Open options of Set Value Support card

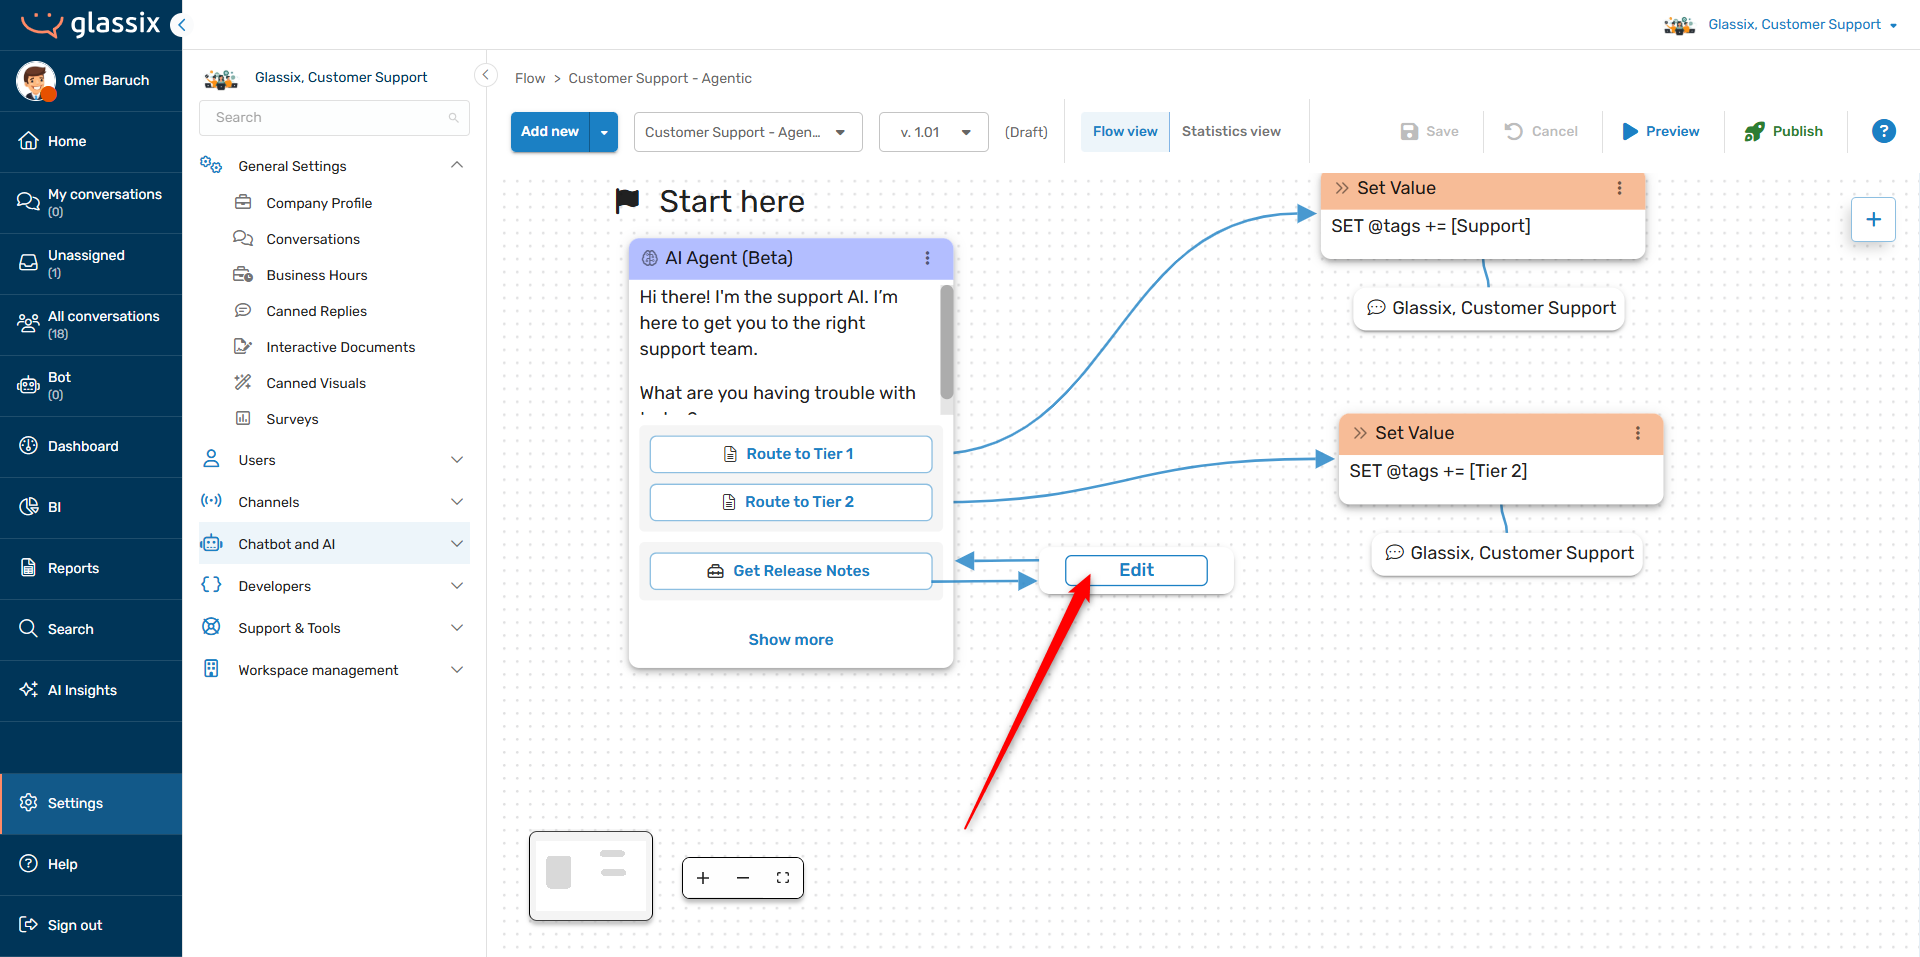tap(1619, 188)
